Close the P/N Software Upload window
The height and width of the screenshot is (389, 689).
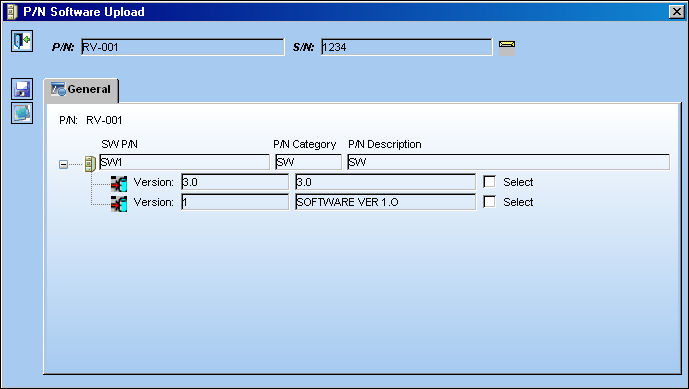[676, 12]
